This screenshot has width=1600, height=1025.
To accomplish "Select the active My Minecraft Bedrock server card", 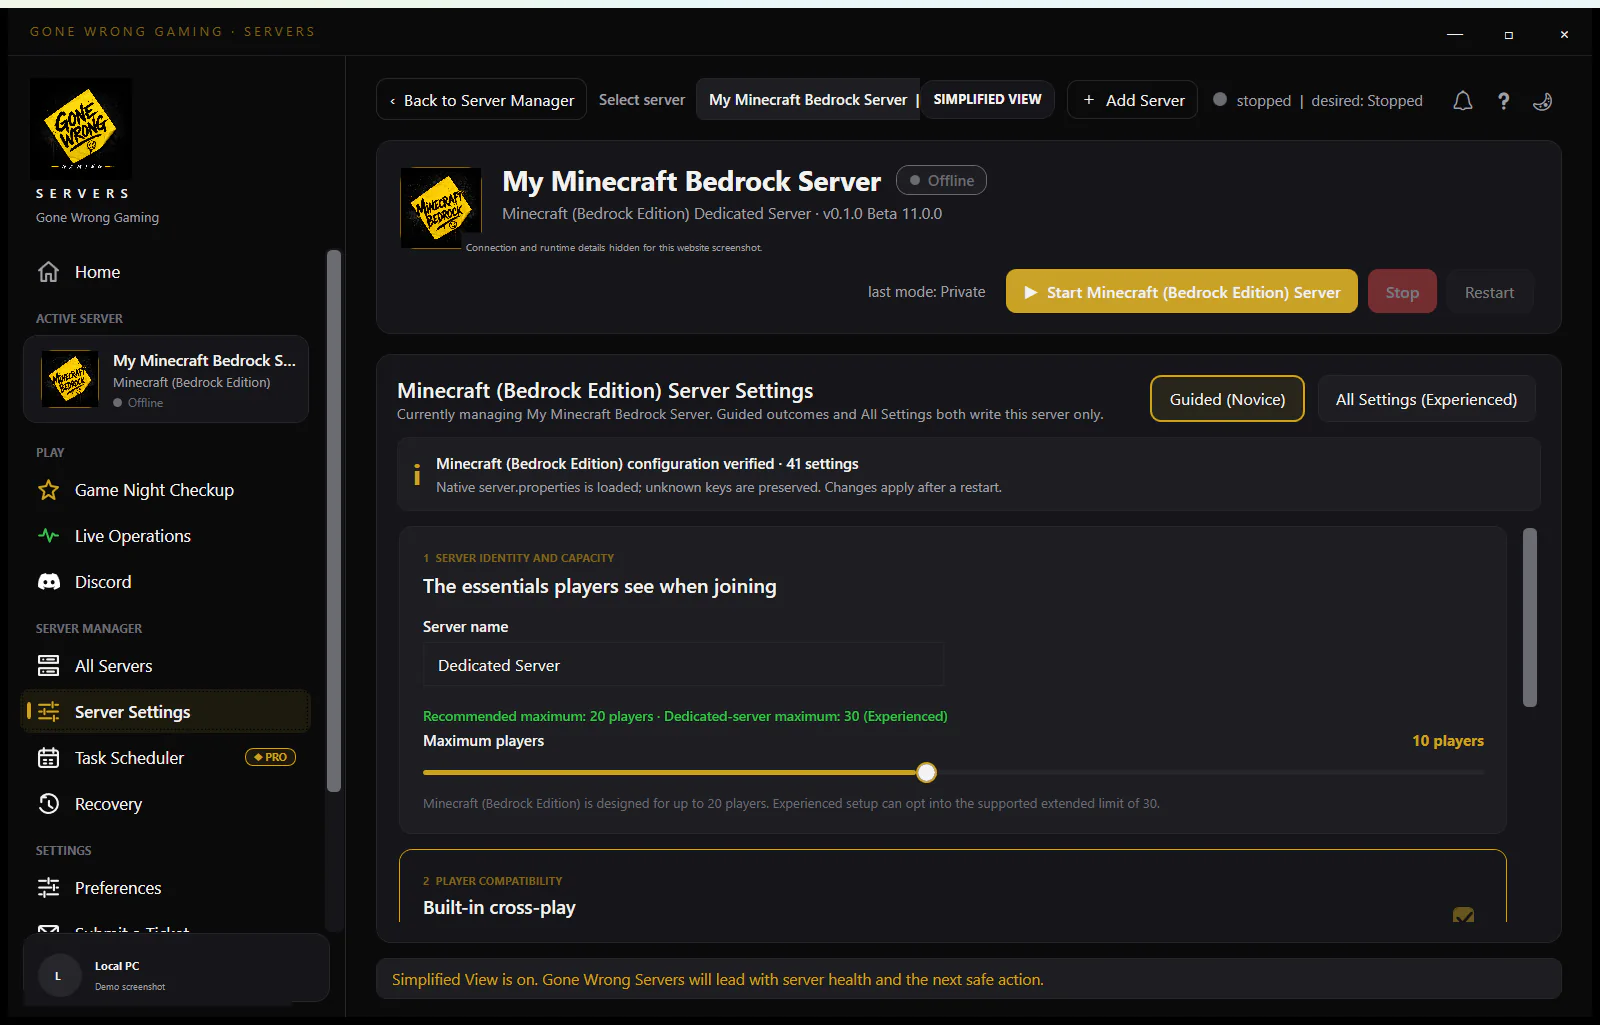I will click(x=166, y=379).
